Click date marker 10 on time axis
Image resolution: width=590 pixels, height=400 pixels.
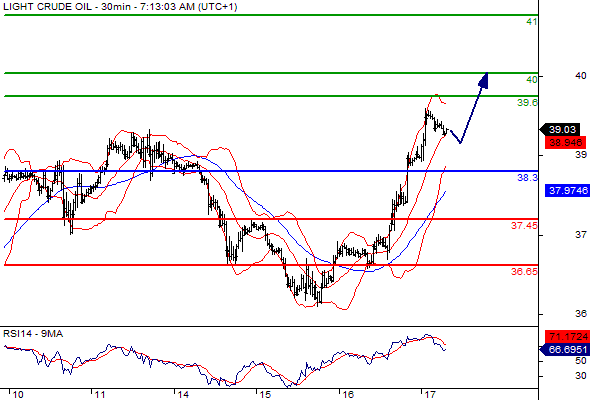(17, 395)
